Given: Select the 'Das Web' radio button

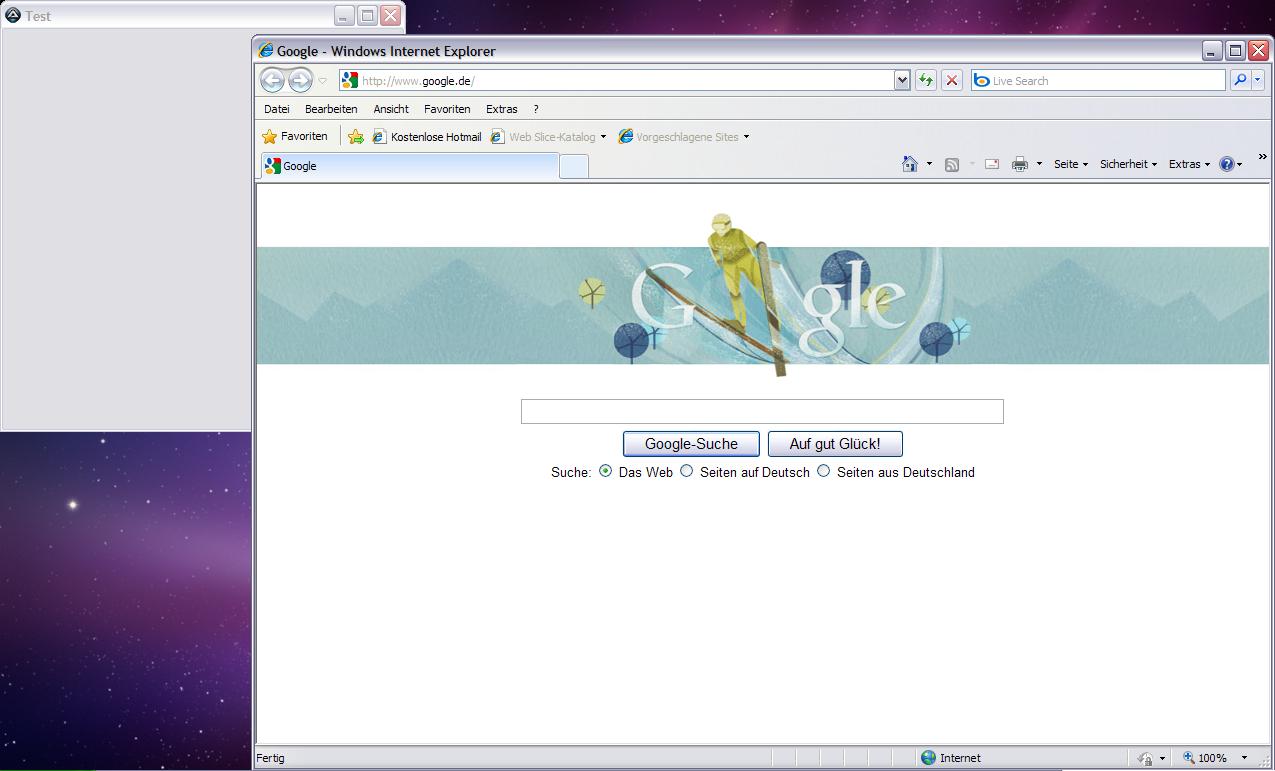Looking at the screenshot, I should (x=605, y=471).
